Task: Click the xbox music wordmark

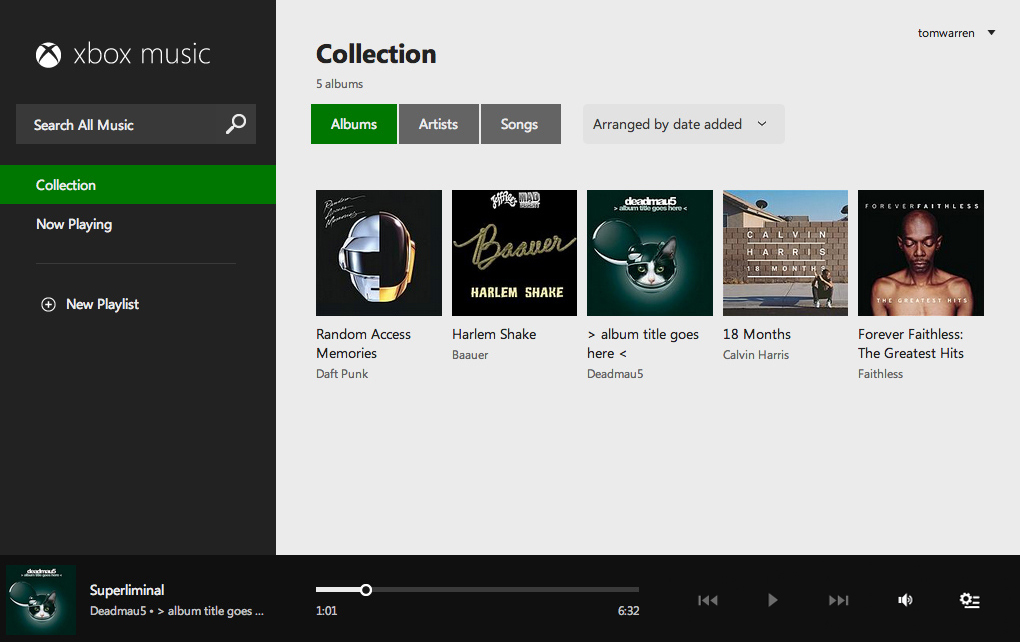Action: pos(142,54)
